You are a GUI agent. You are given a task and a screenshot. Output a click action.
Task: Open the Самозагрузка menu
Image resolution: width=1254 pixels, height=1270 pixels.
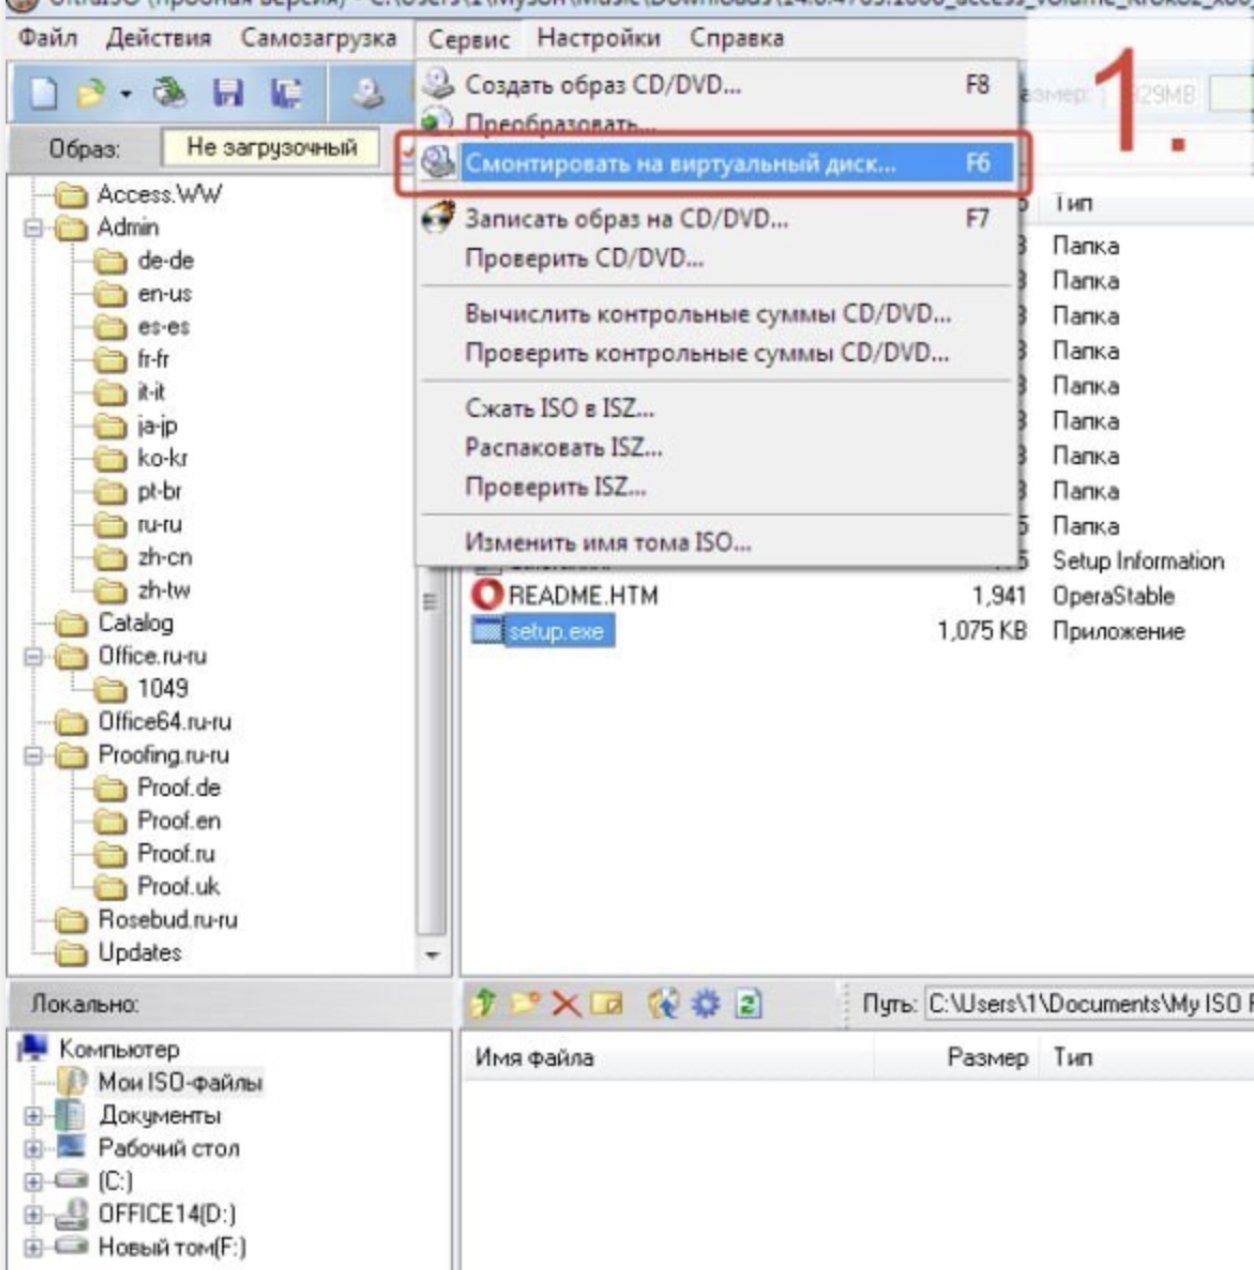318,38
